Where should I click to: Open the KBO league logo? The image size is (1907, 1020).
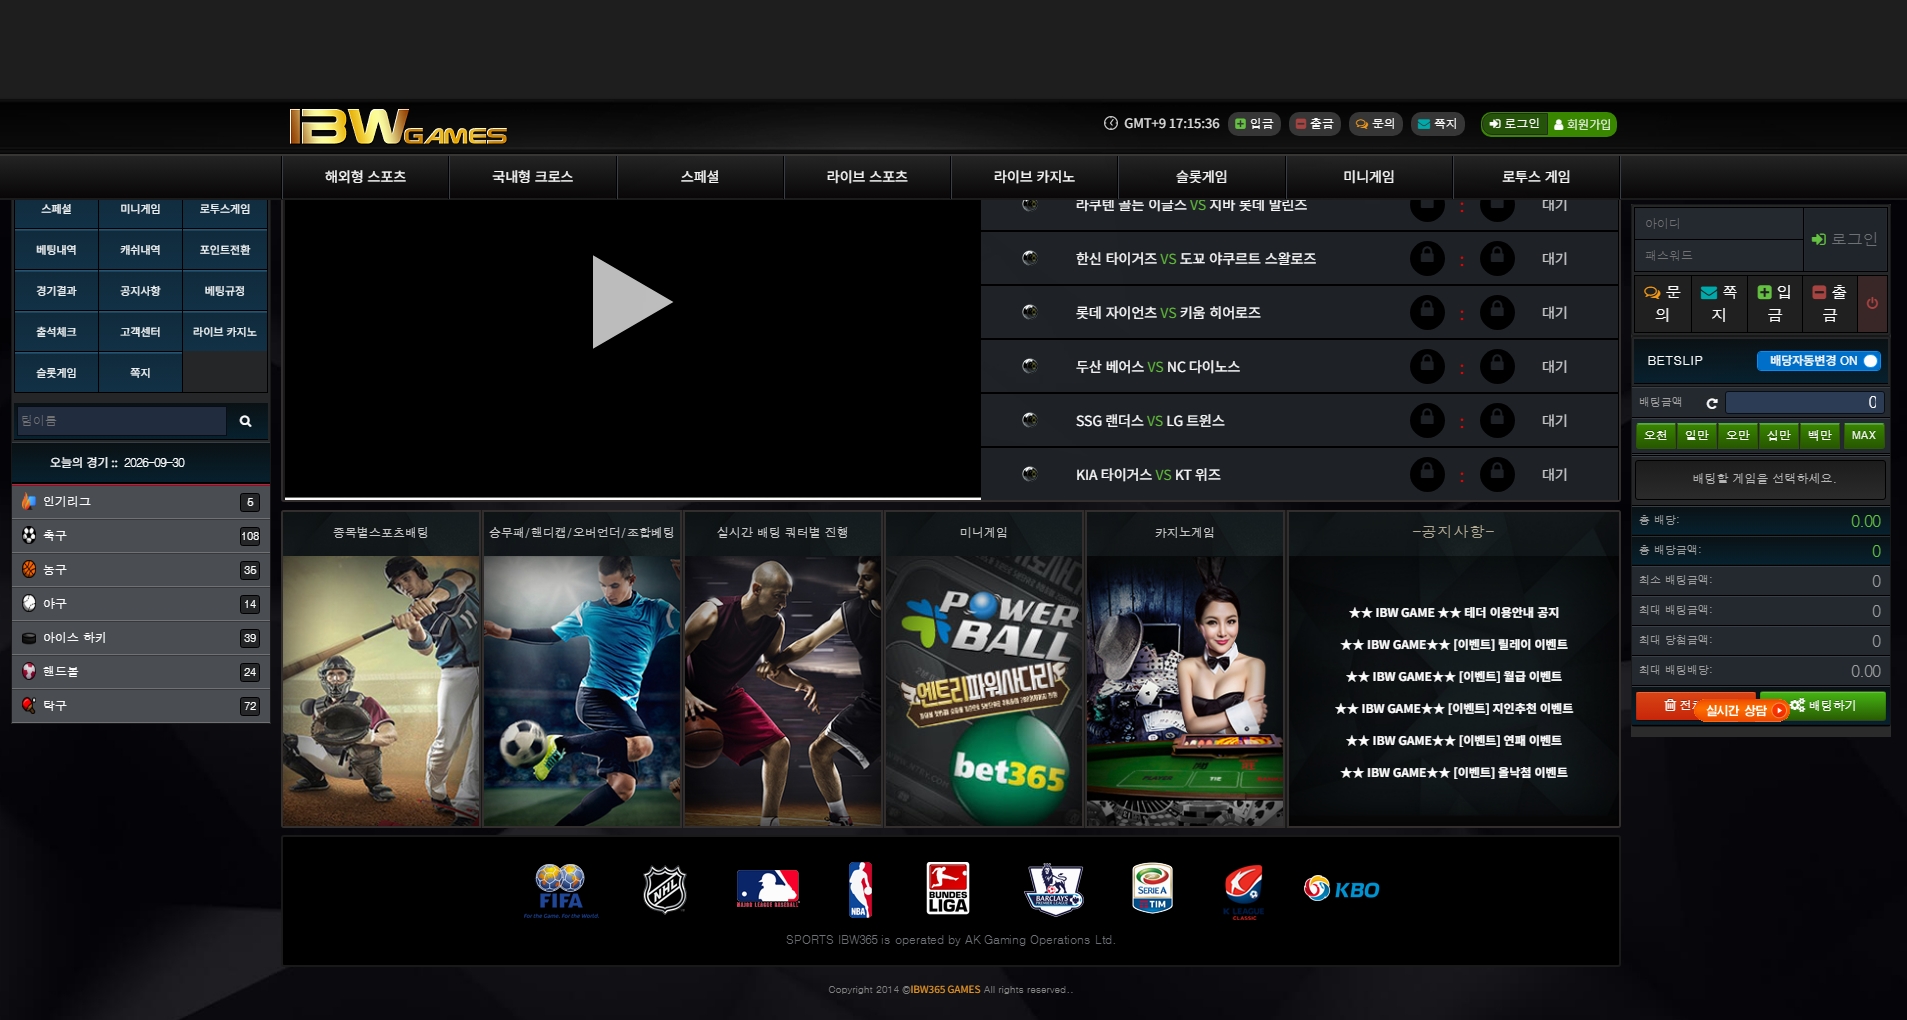coord(1341,889)
